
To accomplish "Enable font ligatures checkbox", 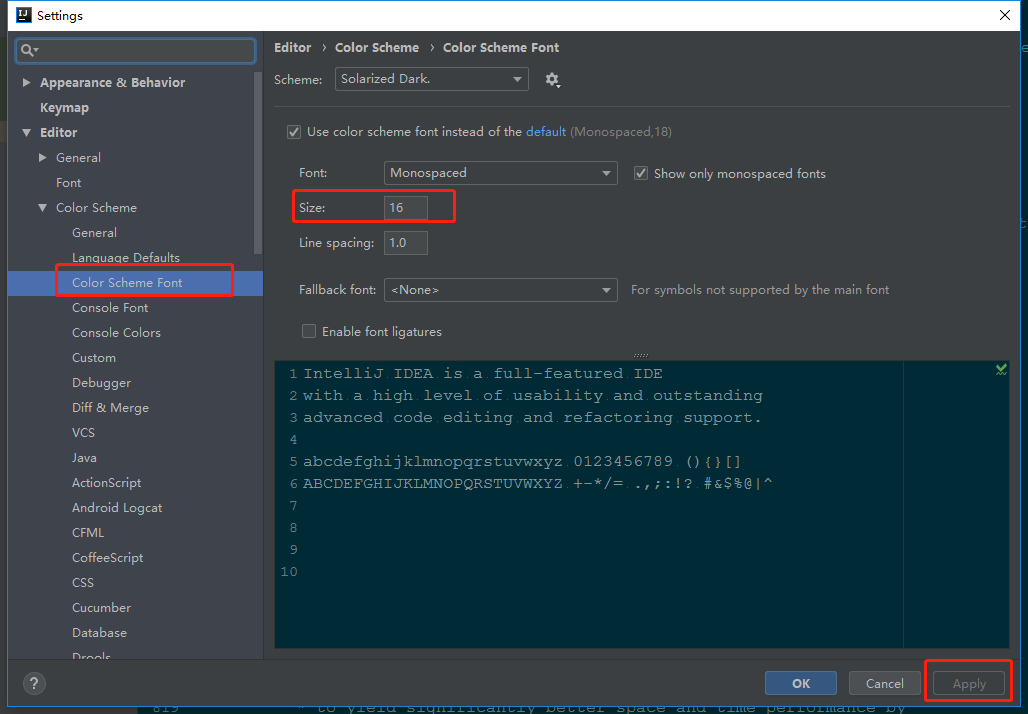I will tap(309, 331).
